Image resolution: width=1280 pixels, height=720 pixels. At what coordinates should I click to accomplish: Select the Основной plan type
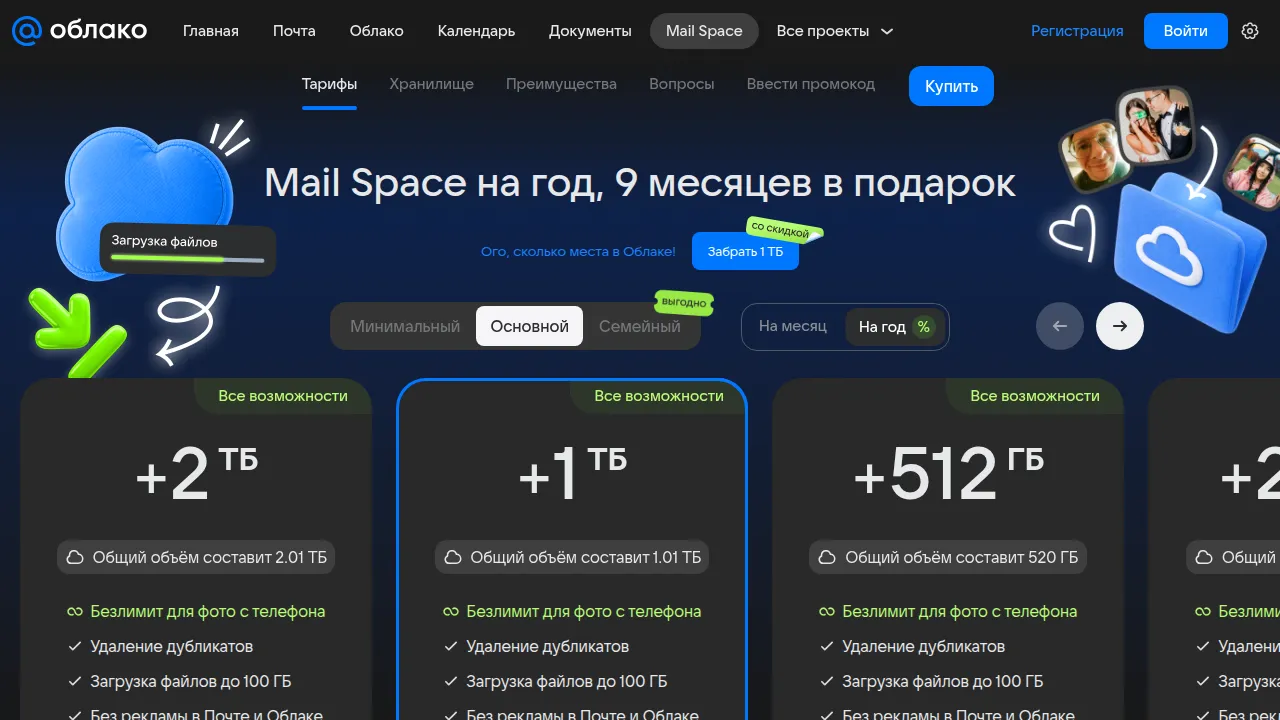(529, 327)
